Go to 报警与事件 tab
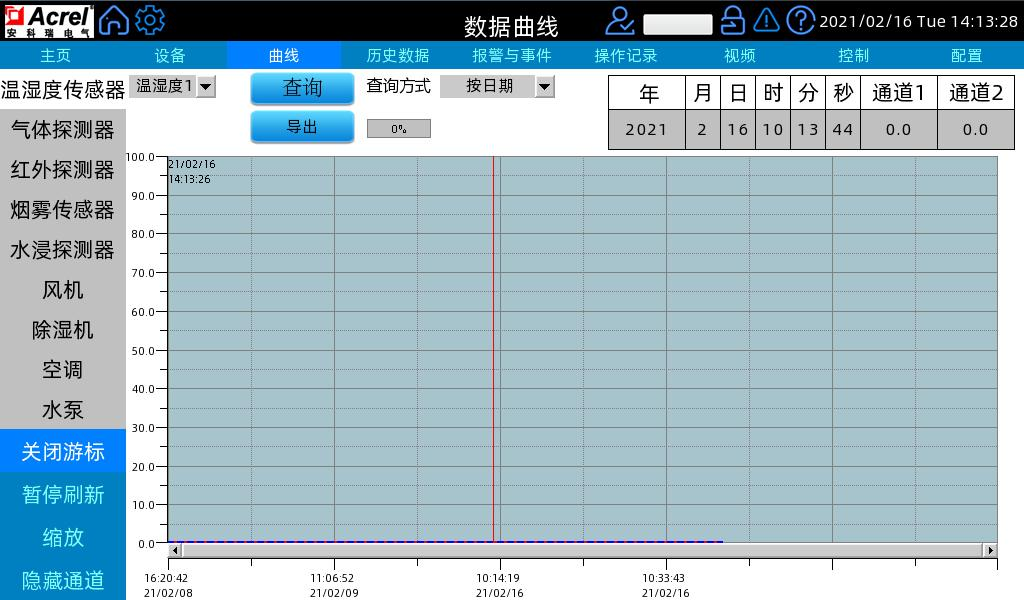 click(512, 55)
